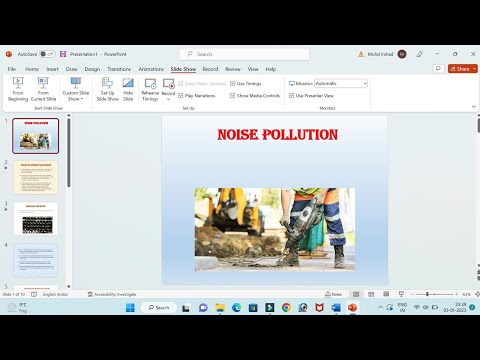Image resolution: width=480 pixels, height=360 pixels.
Task: Click the Notes button in status bar
Action: click(334, 294)
